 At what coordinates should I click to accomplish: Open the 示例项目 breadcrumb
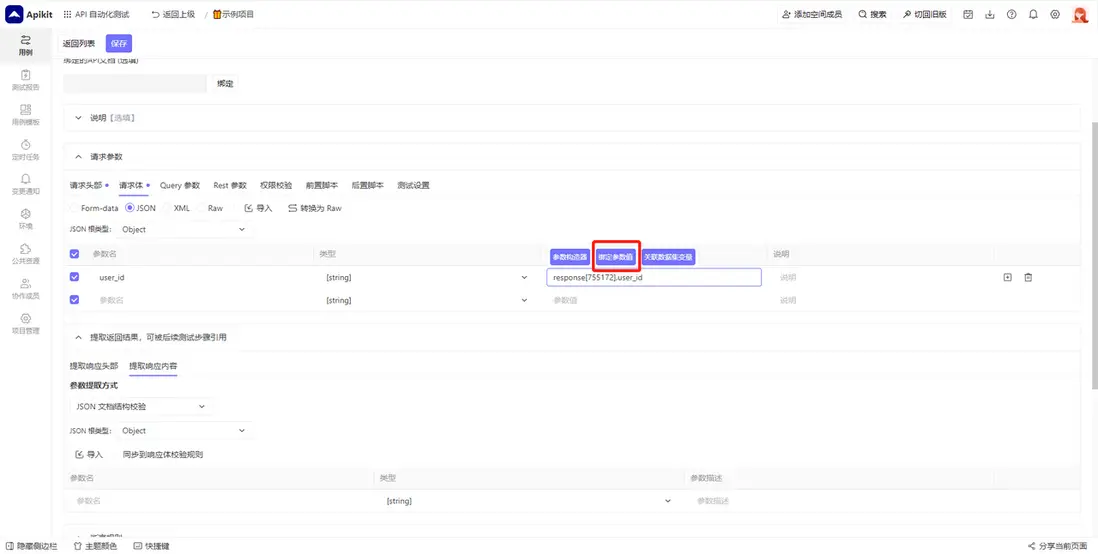(x=233, y=14)
